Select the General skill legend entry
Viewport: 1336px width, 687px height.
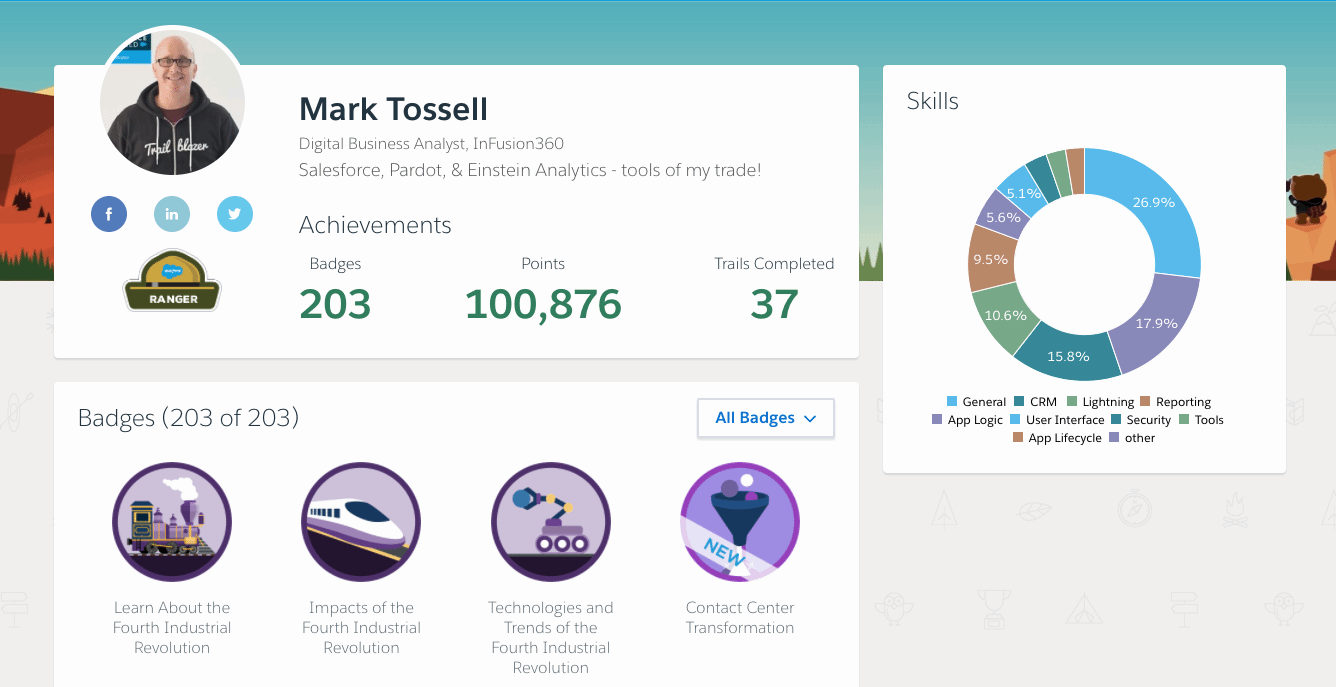(976, 401)
